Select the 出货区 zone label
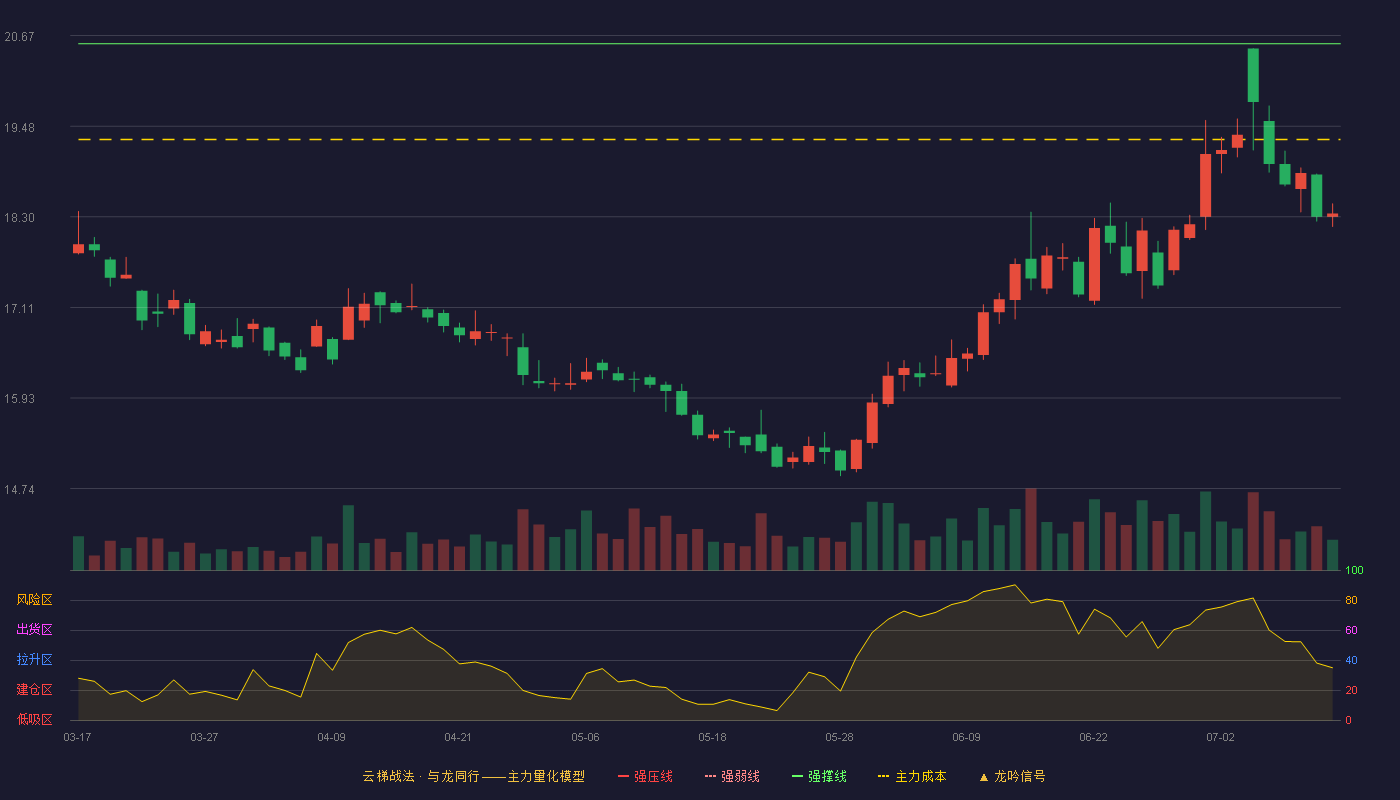Screen dimensions: 1400x800 (35, 630)
